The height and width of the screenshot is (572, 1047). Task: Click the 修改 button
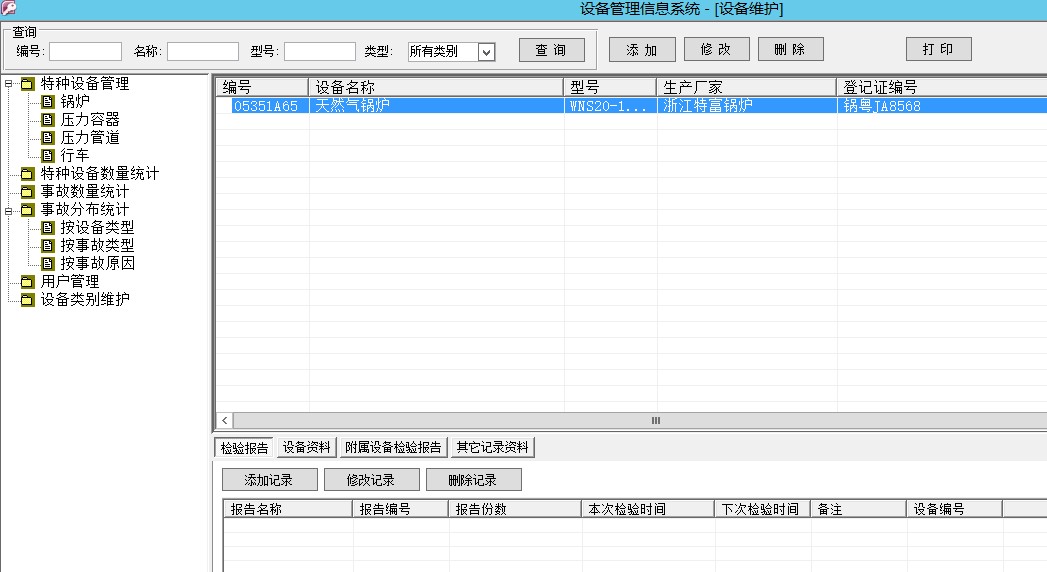click(x=716, y=49)
